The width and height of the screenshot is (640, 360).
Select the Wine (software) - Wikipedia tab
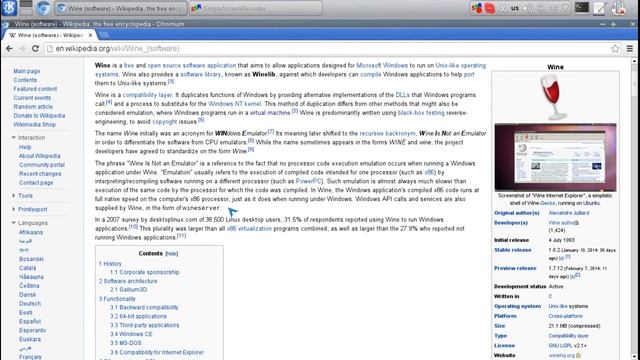(50, 36)
